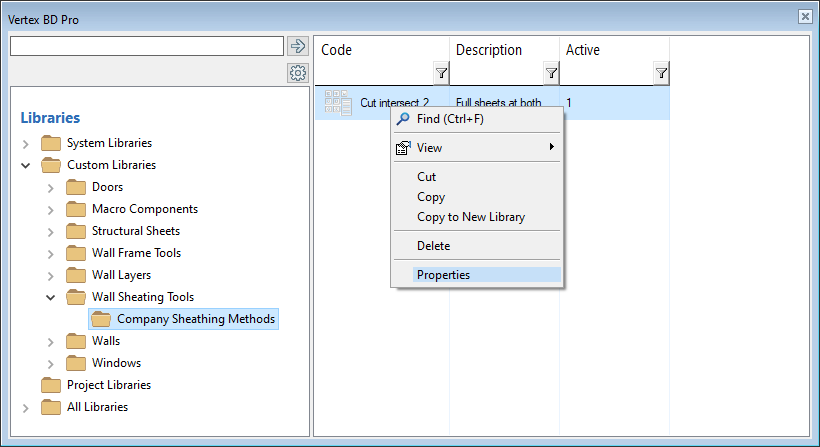Image resolution: width=820 pixels, height=447 pixels.
Task: Expand the Macro Components folder
Action: 51,210
